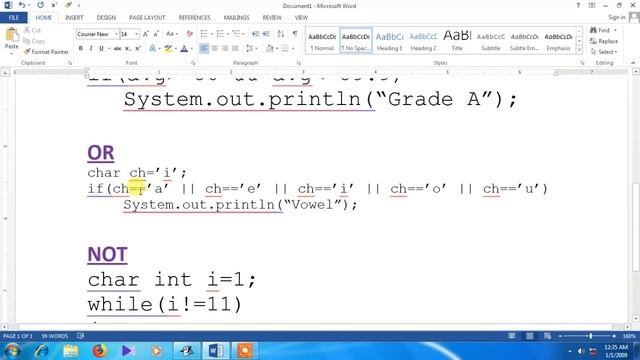This screenshot has height=360, width=640.
Task: Switch to the INSERT tab
Action: [74, 18]
